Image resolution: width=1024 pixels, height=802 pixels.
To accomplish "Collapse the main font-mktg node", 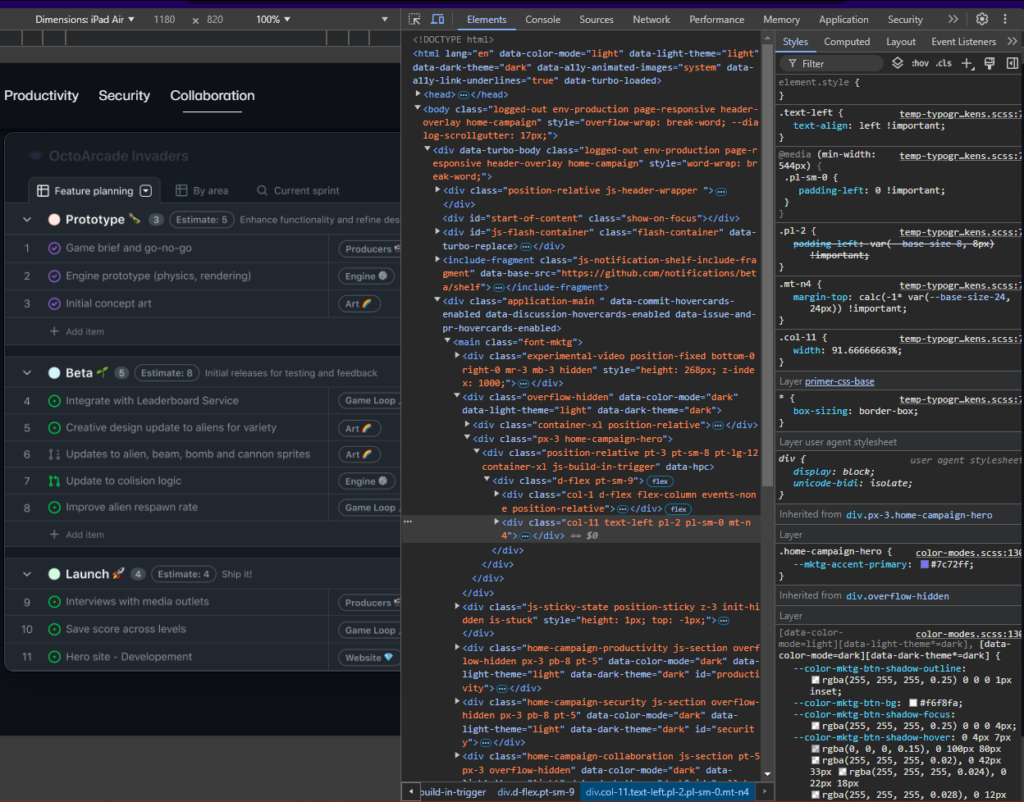I will point(448,341).
